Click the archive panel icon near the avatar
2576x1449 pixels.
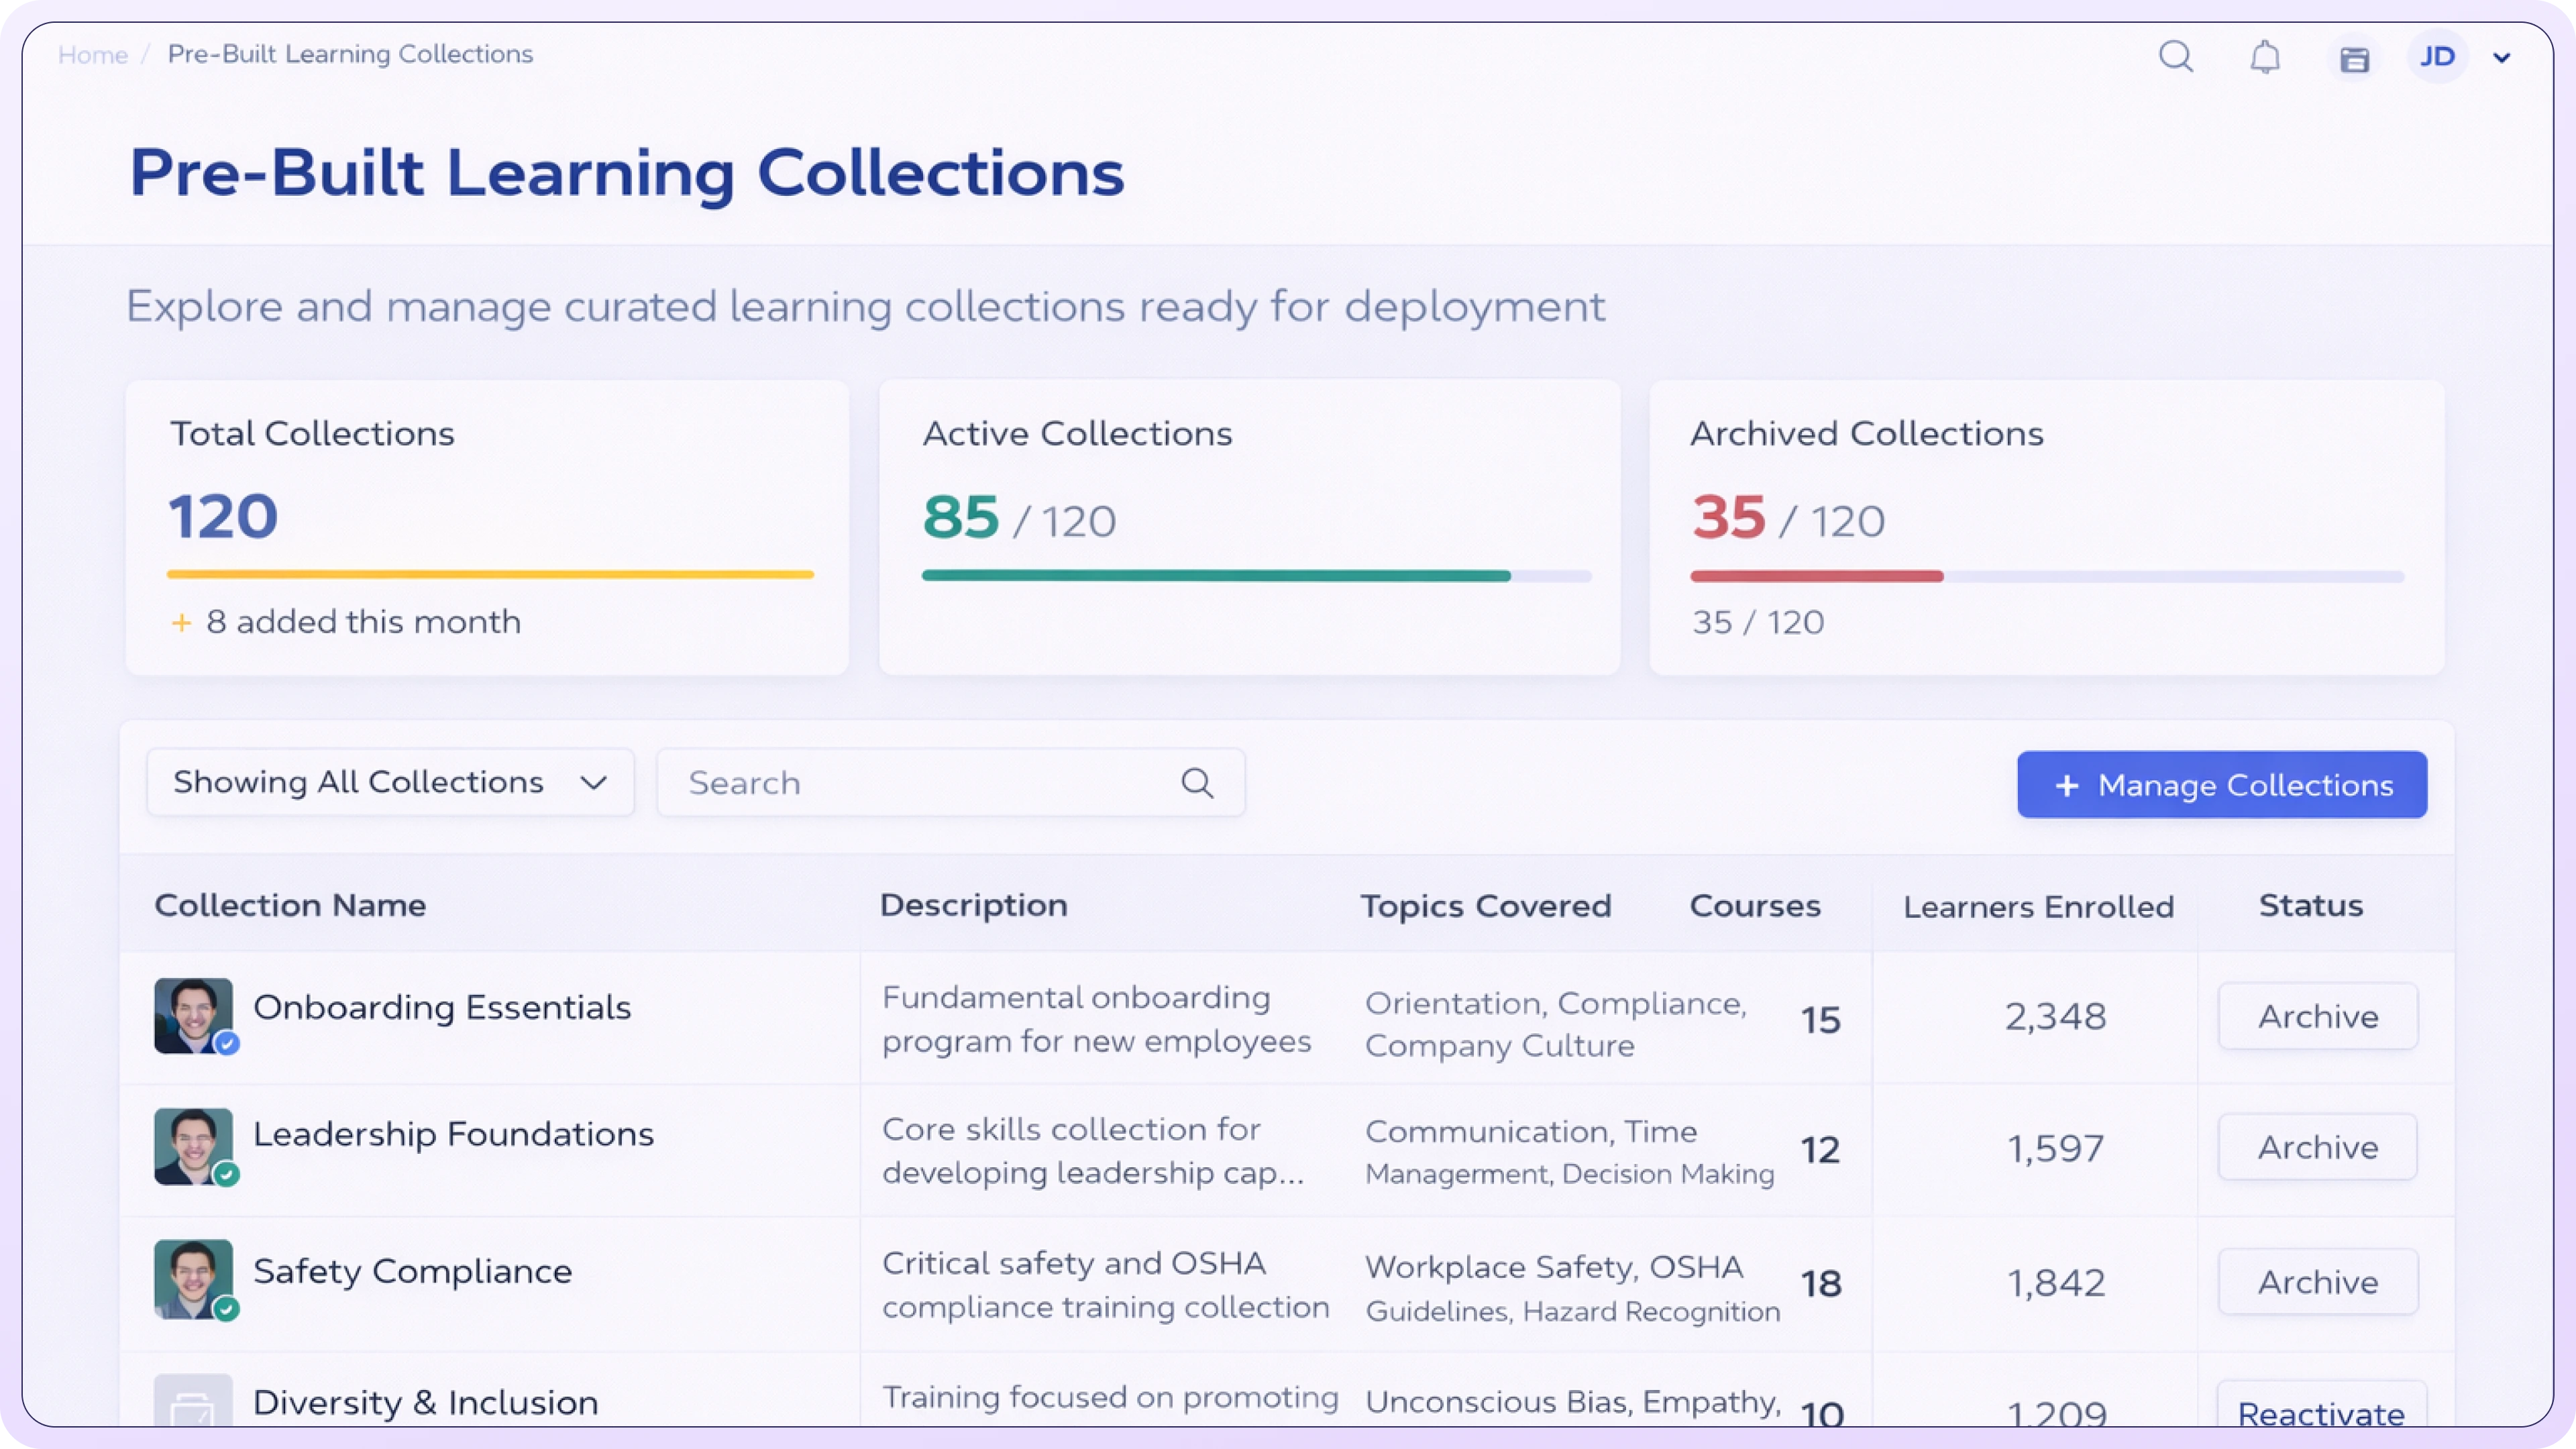pyautogui.click(x=2353, y=59)
